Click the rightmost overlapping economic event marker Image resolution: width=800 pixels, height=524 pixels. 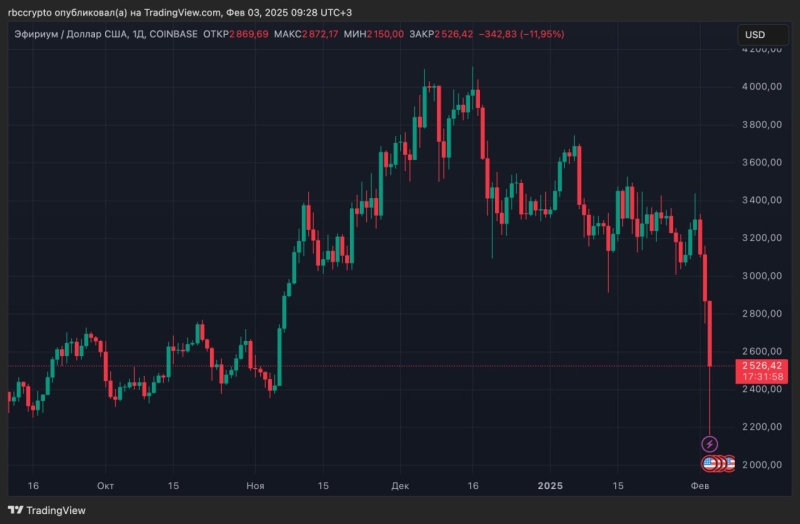729,464
